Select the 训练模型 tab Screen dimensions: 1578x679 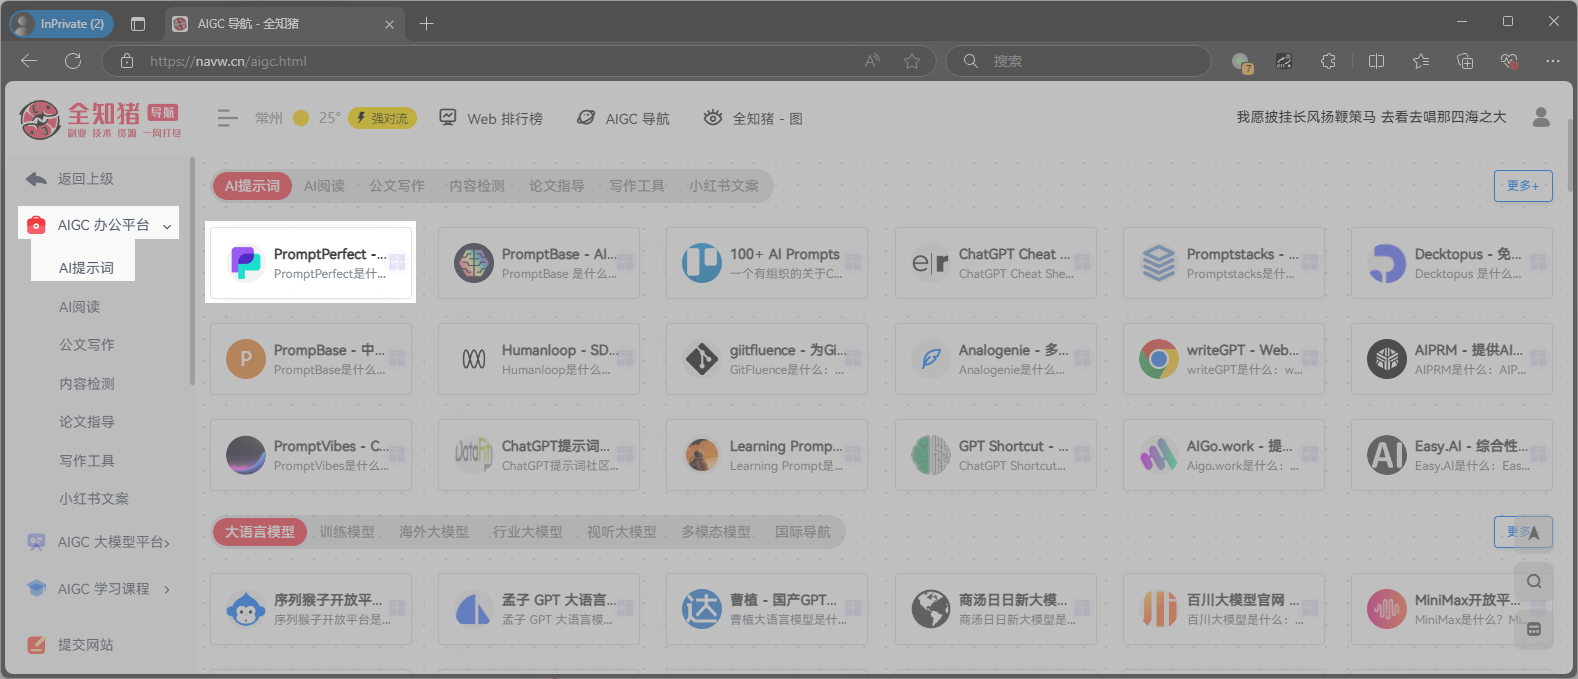347,532
